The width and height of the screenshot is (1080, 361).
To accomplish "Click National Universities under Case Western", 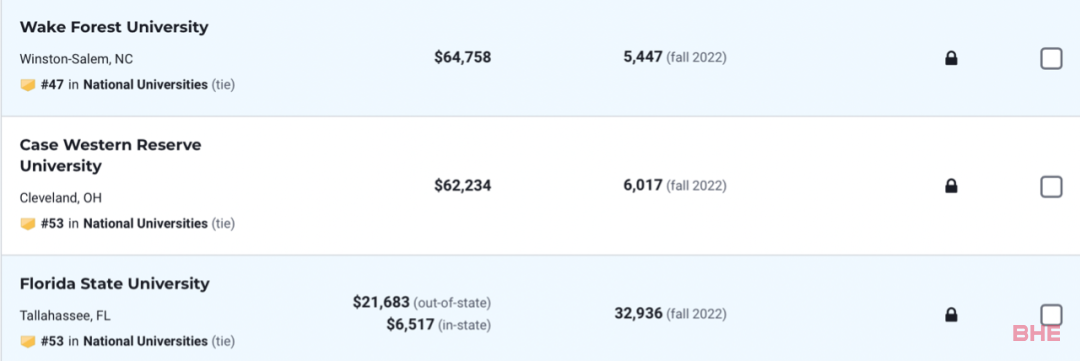I will [x=145, y=224].
